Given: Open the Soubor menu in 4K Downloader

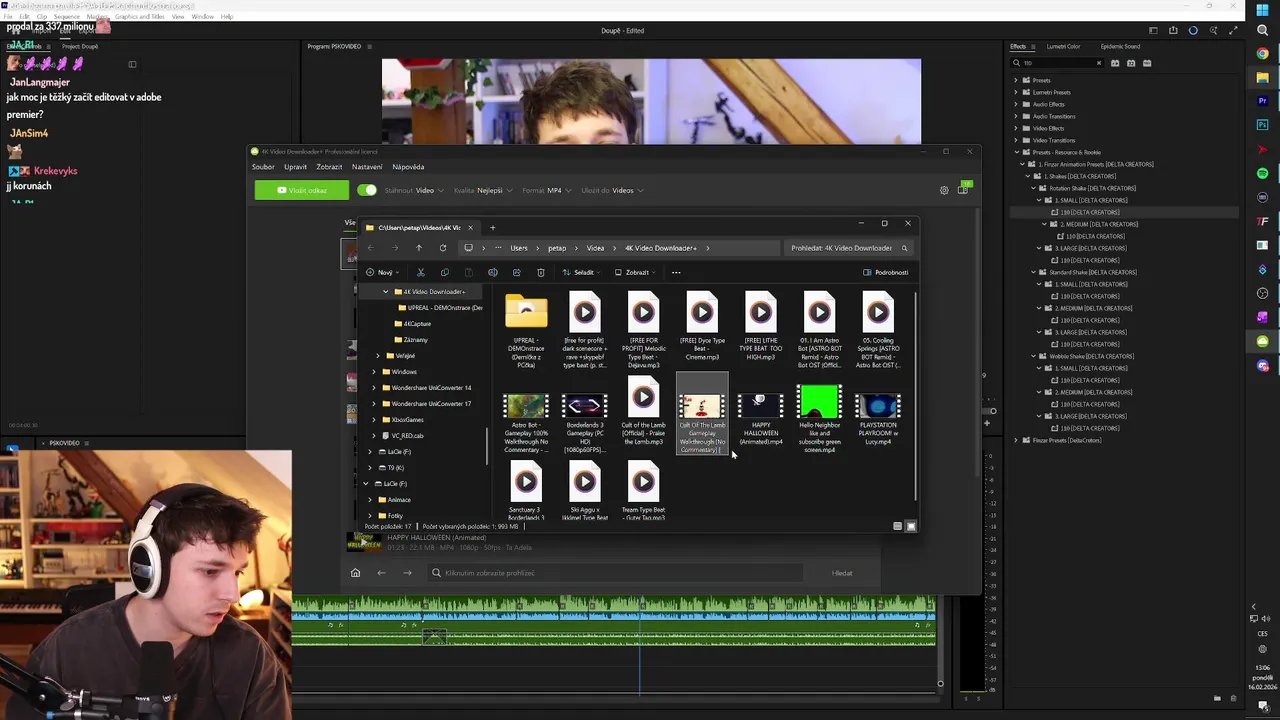Looking at the screenshot, I should [x=263, y=167].
